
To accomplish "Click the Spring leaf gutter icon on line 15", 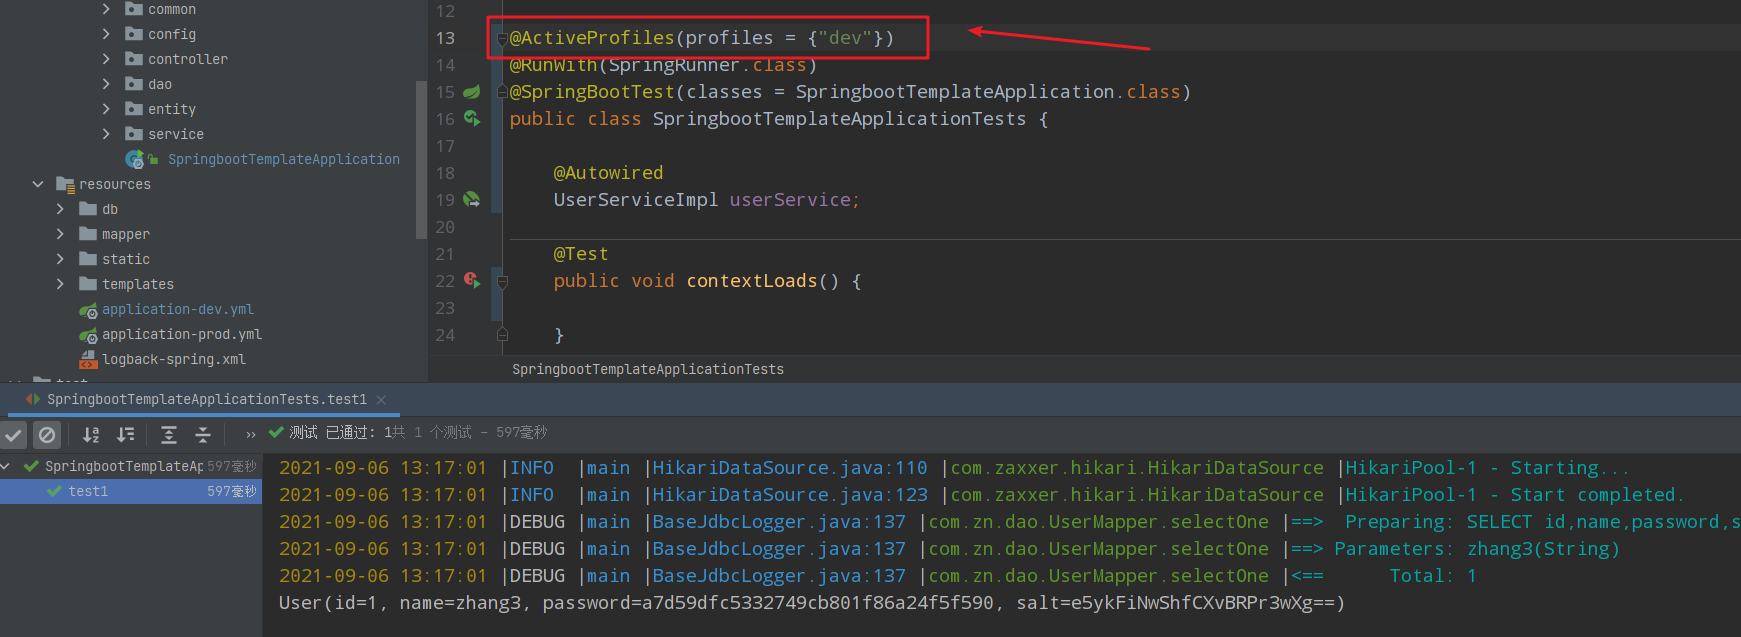I will (472, 92).
